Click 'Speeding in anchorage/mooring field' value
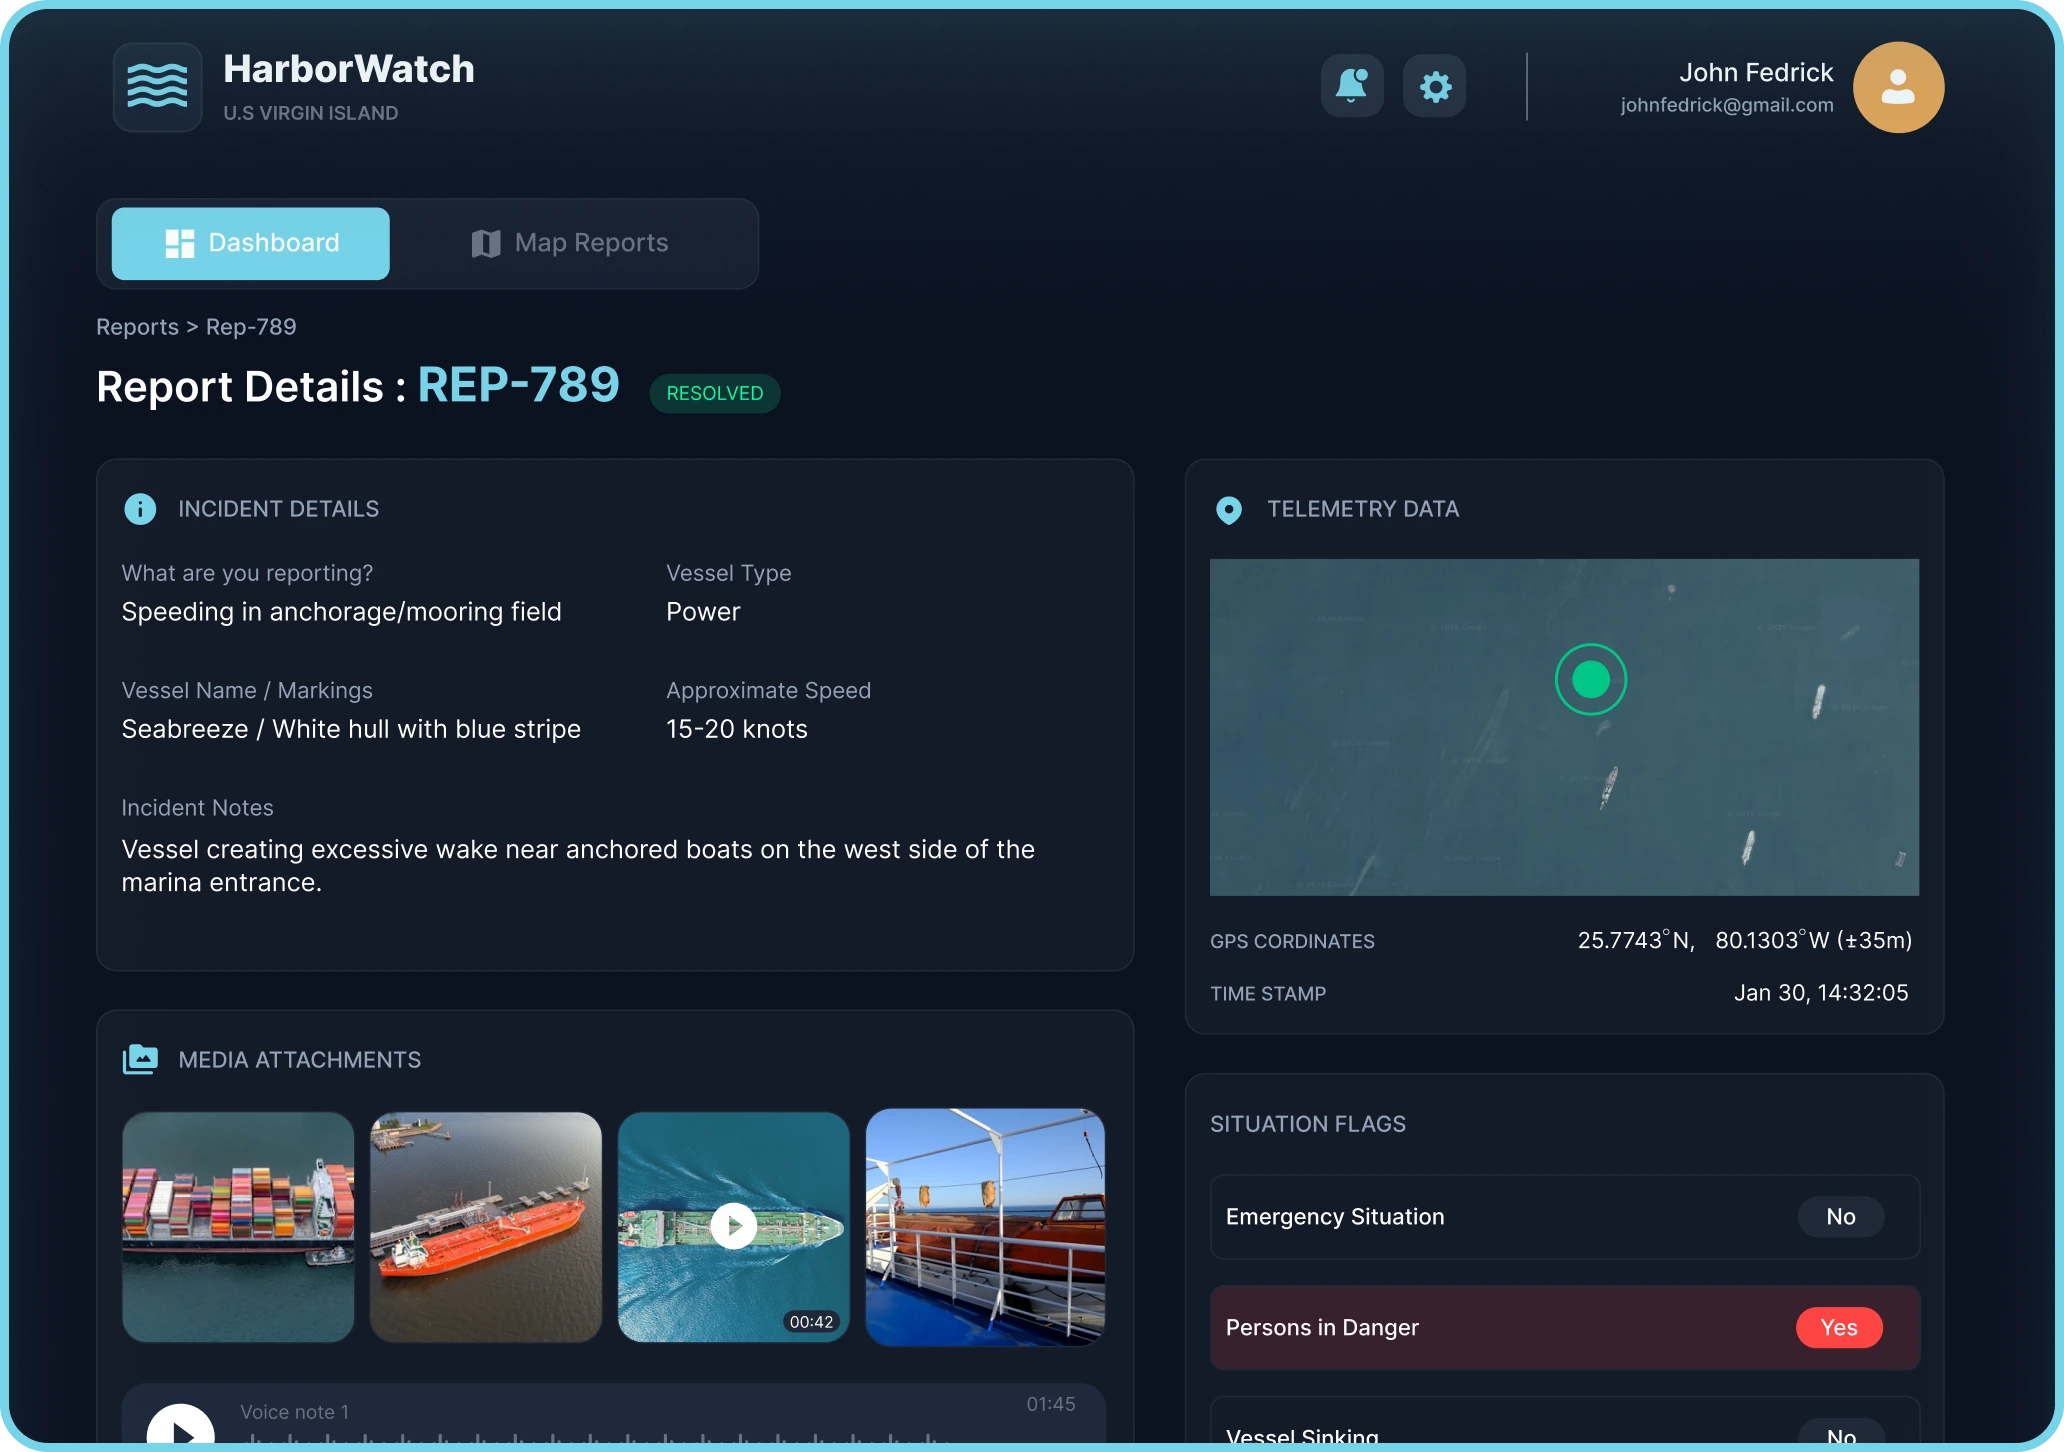The width and height of the screenshot is (2064, 1452). (x=342, y=612)
